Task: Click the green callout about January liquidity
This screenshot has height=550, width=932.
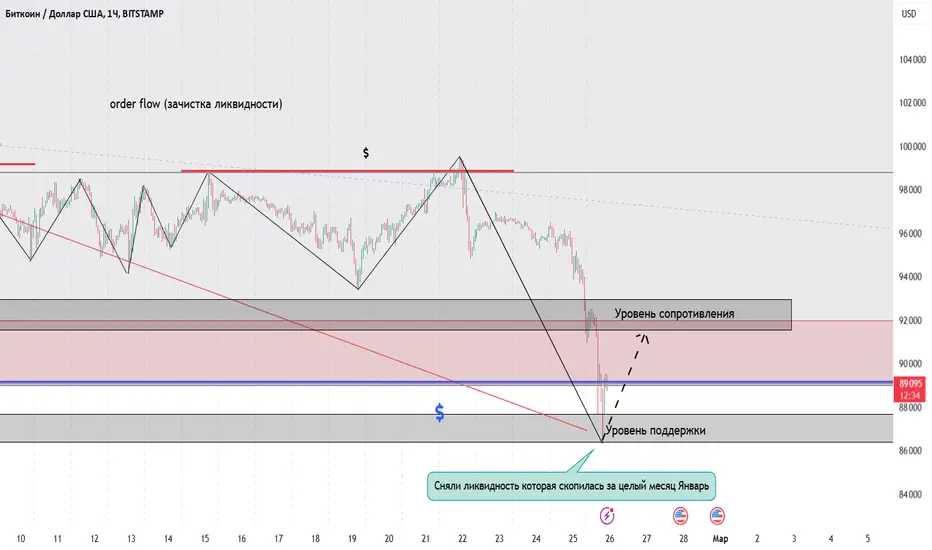Action: pos(571,486)
